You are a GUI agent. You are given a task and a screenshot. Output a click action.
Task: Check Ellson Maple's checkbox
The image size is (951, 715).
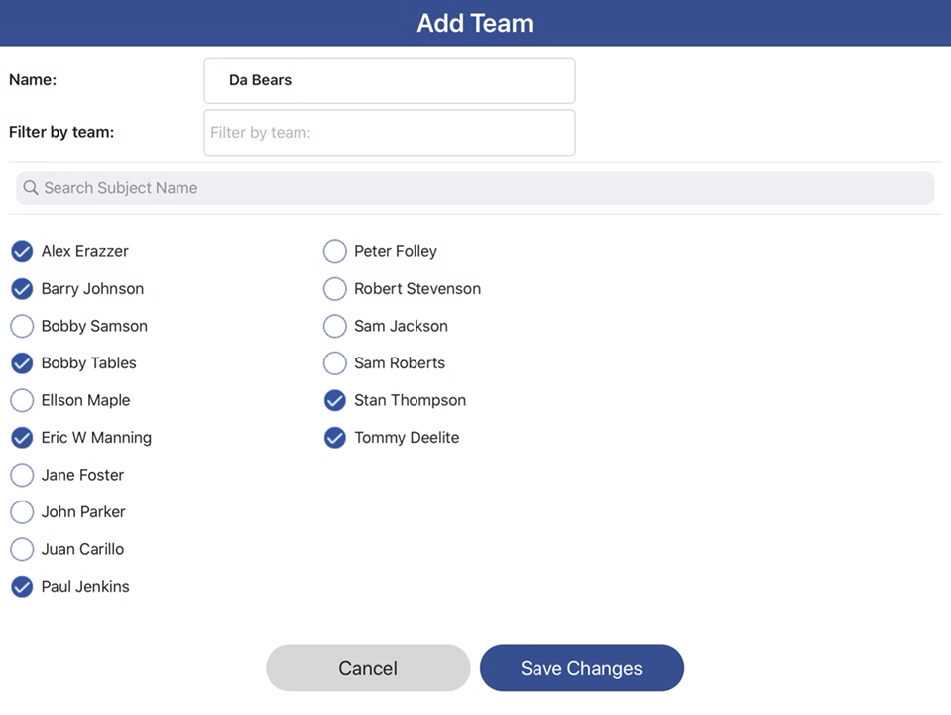[22, 400]
